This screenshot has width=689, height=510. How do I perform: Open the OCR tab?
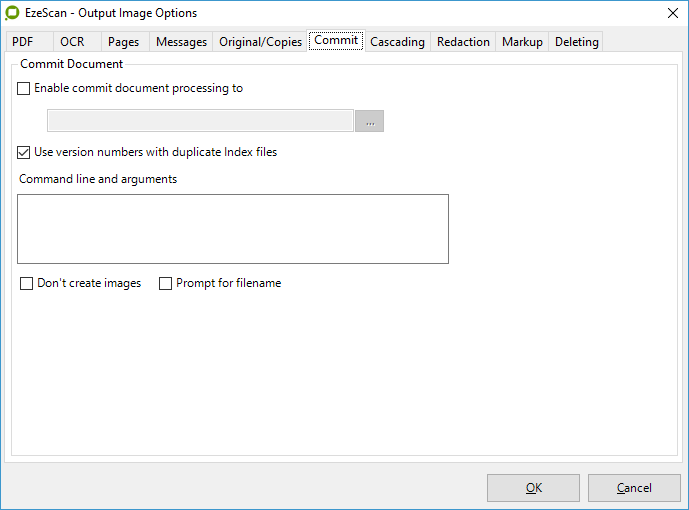click(72, 42)
